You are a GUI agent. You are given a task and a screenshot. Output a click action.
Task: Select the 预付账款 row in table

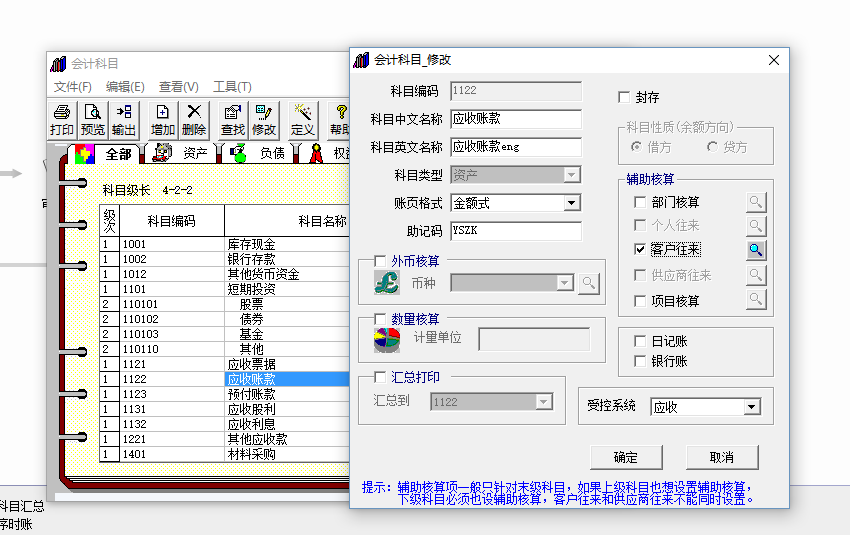click(x=225, y=394)
